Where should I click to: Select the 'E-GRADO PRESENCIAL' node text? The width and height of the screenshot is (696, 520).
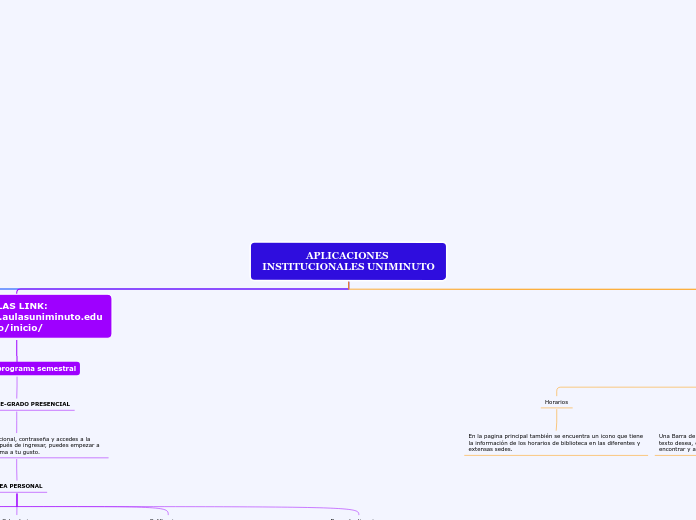(35, 404)
